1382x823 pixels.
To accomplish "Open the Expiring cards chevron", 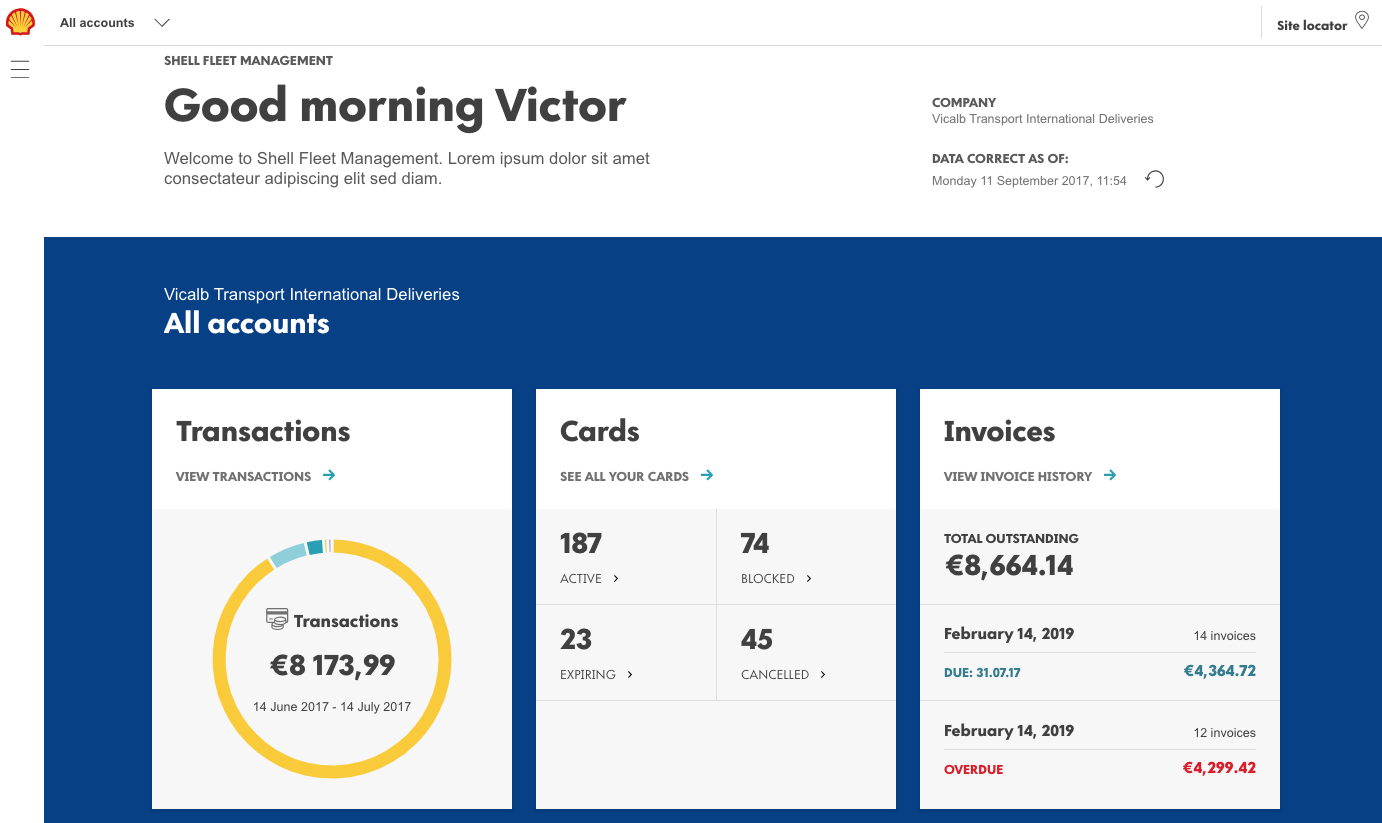I will click(x=630, y=674).
